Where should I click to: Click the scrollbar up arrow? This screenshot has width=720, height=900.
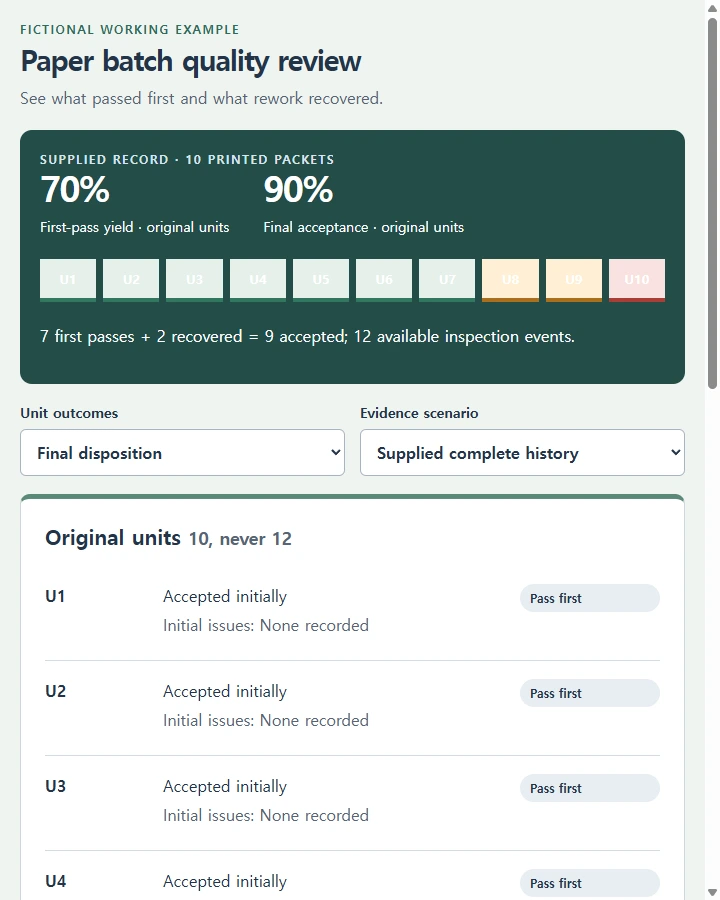[x=713, y=7]
